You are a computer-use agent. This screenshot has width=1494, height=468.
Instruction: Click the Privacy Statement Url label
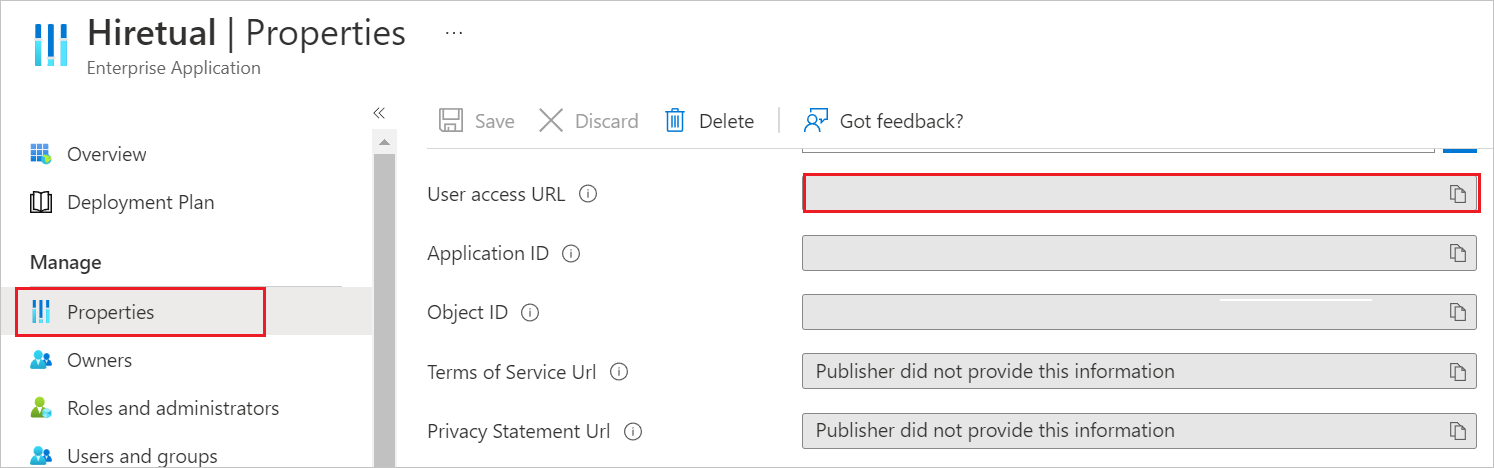point(519,431)
